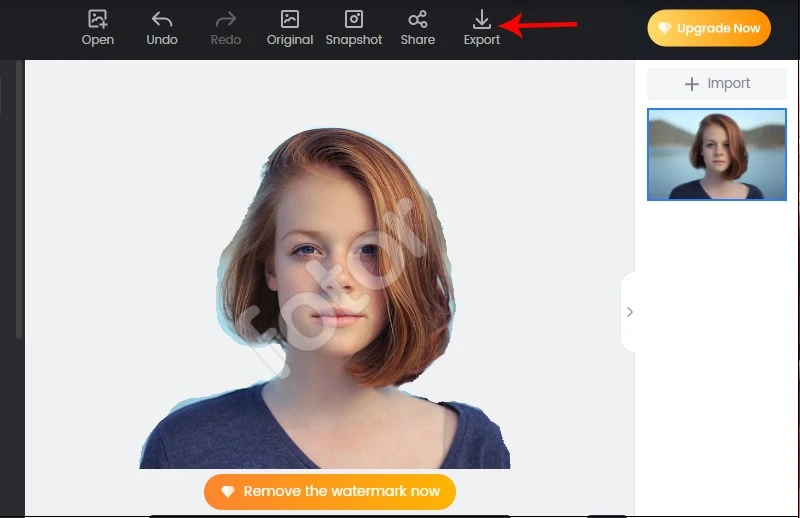Click Remove the watermark now
Image resolution: width=800 pixels, height=518 pixels.
tap(341, 491)
